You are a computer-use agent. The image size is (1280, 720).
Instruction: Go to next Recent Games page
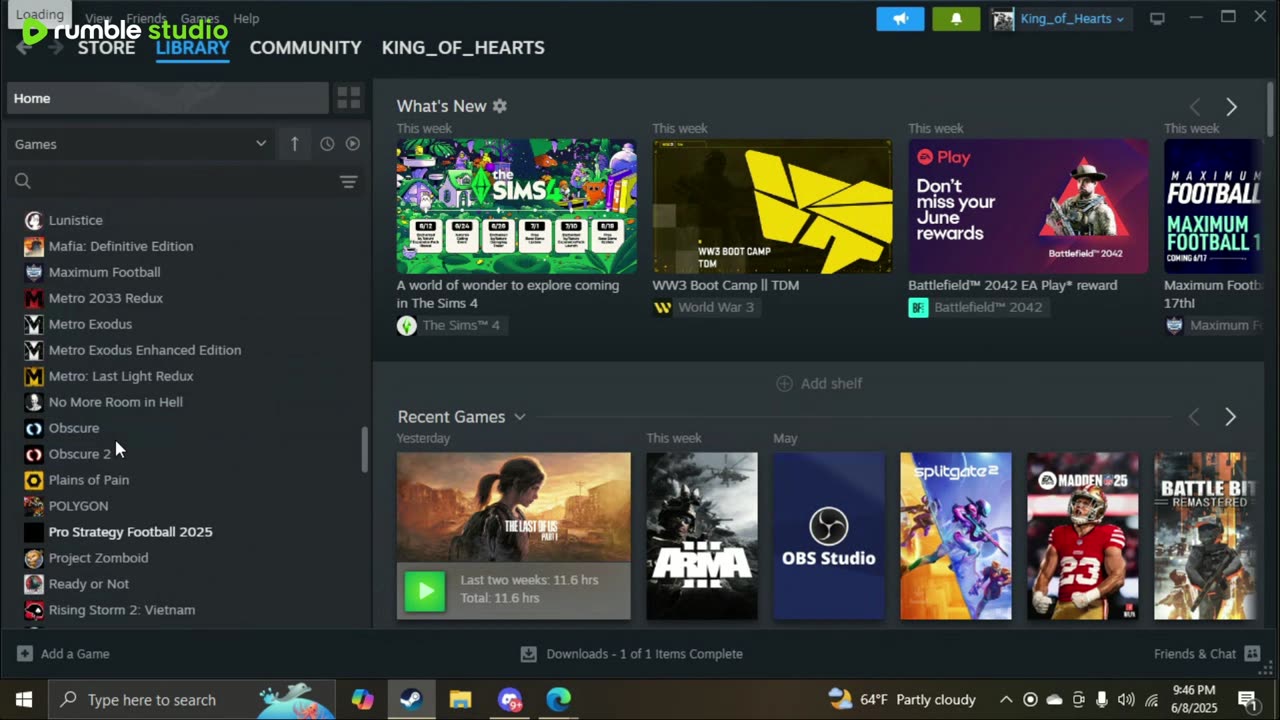1230,417
